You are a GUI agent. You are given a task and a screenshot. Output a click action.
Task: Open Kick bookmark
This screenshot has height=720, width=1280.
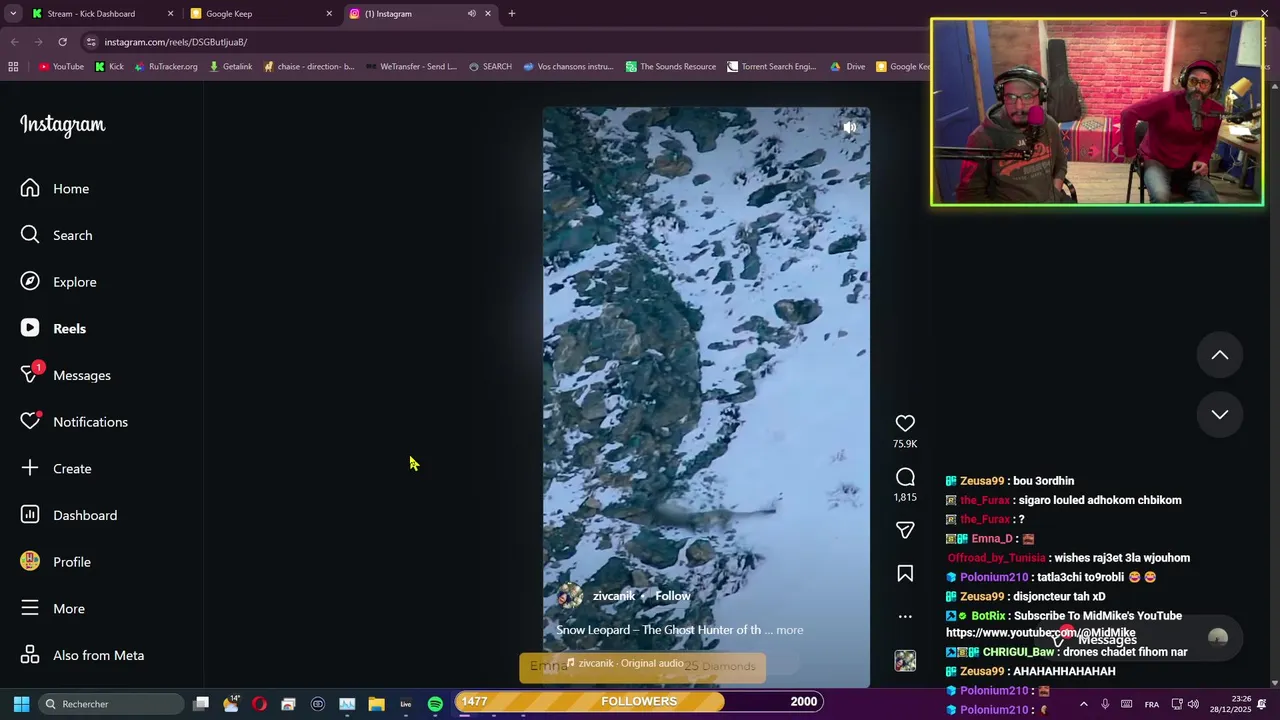(x=109, y=67)
